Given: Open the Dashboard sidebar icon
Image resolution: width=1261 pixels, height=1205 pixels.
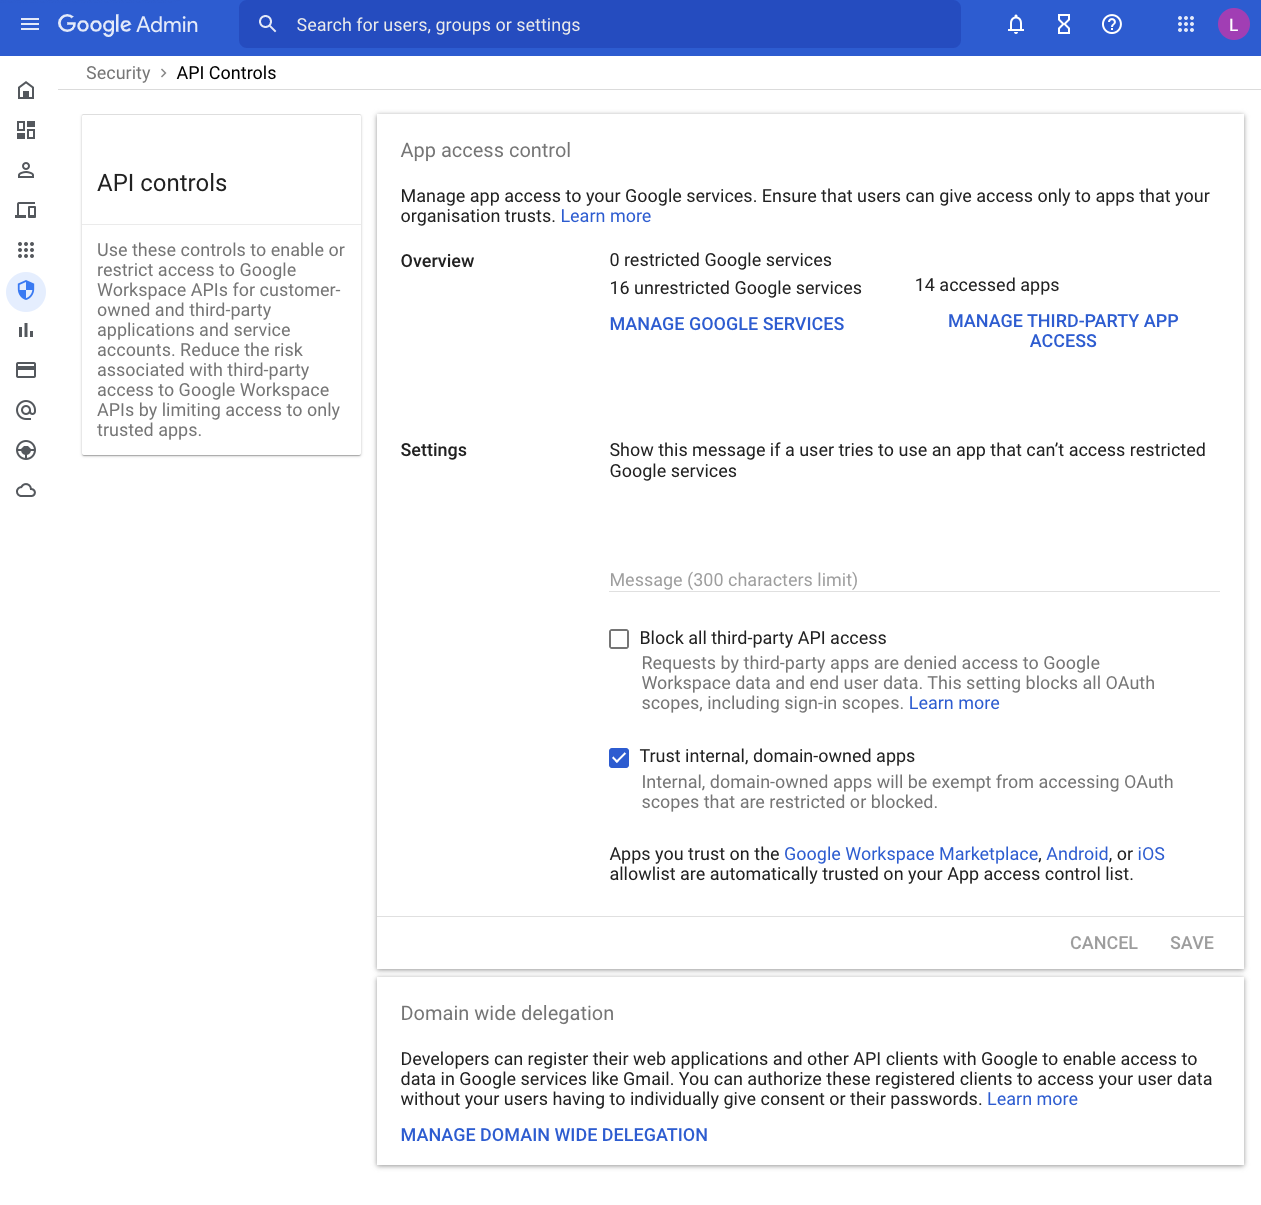Looking at the screenshot, I should (x=26, y=130).
